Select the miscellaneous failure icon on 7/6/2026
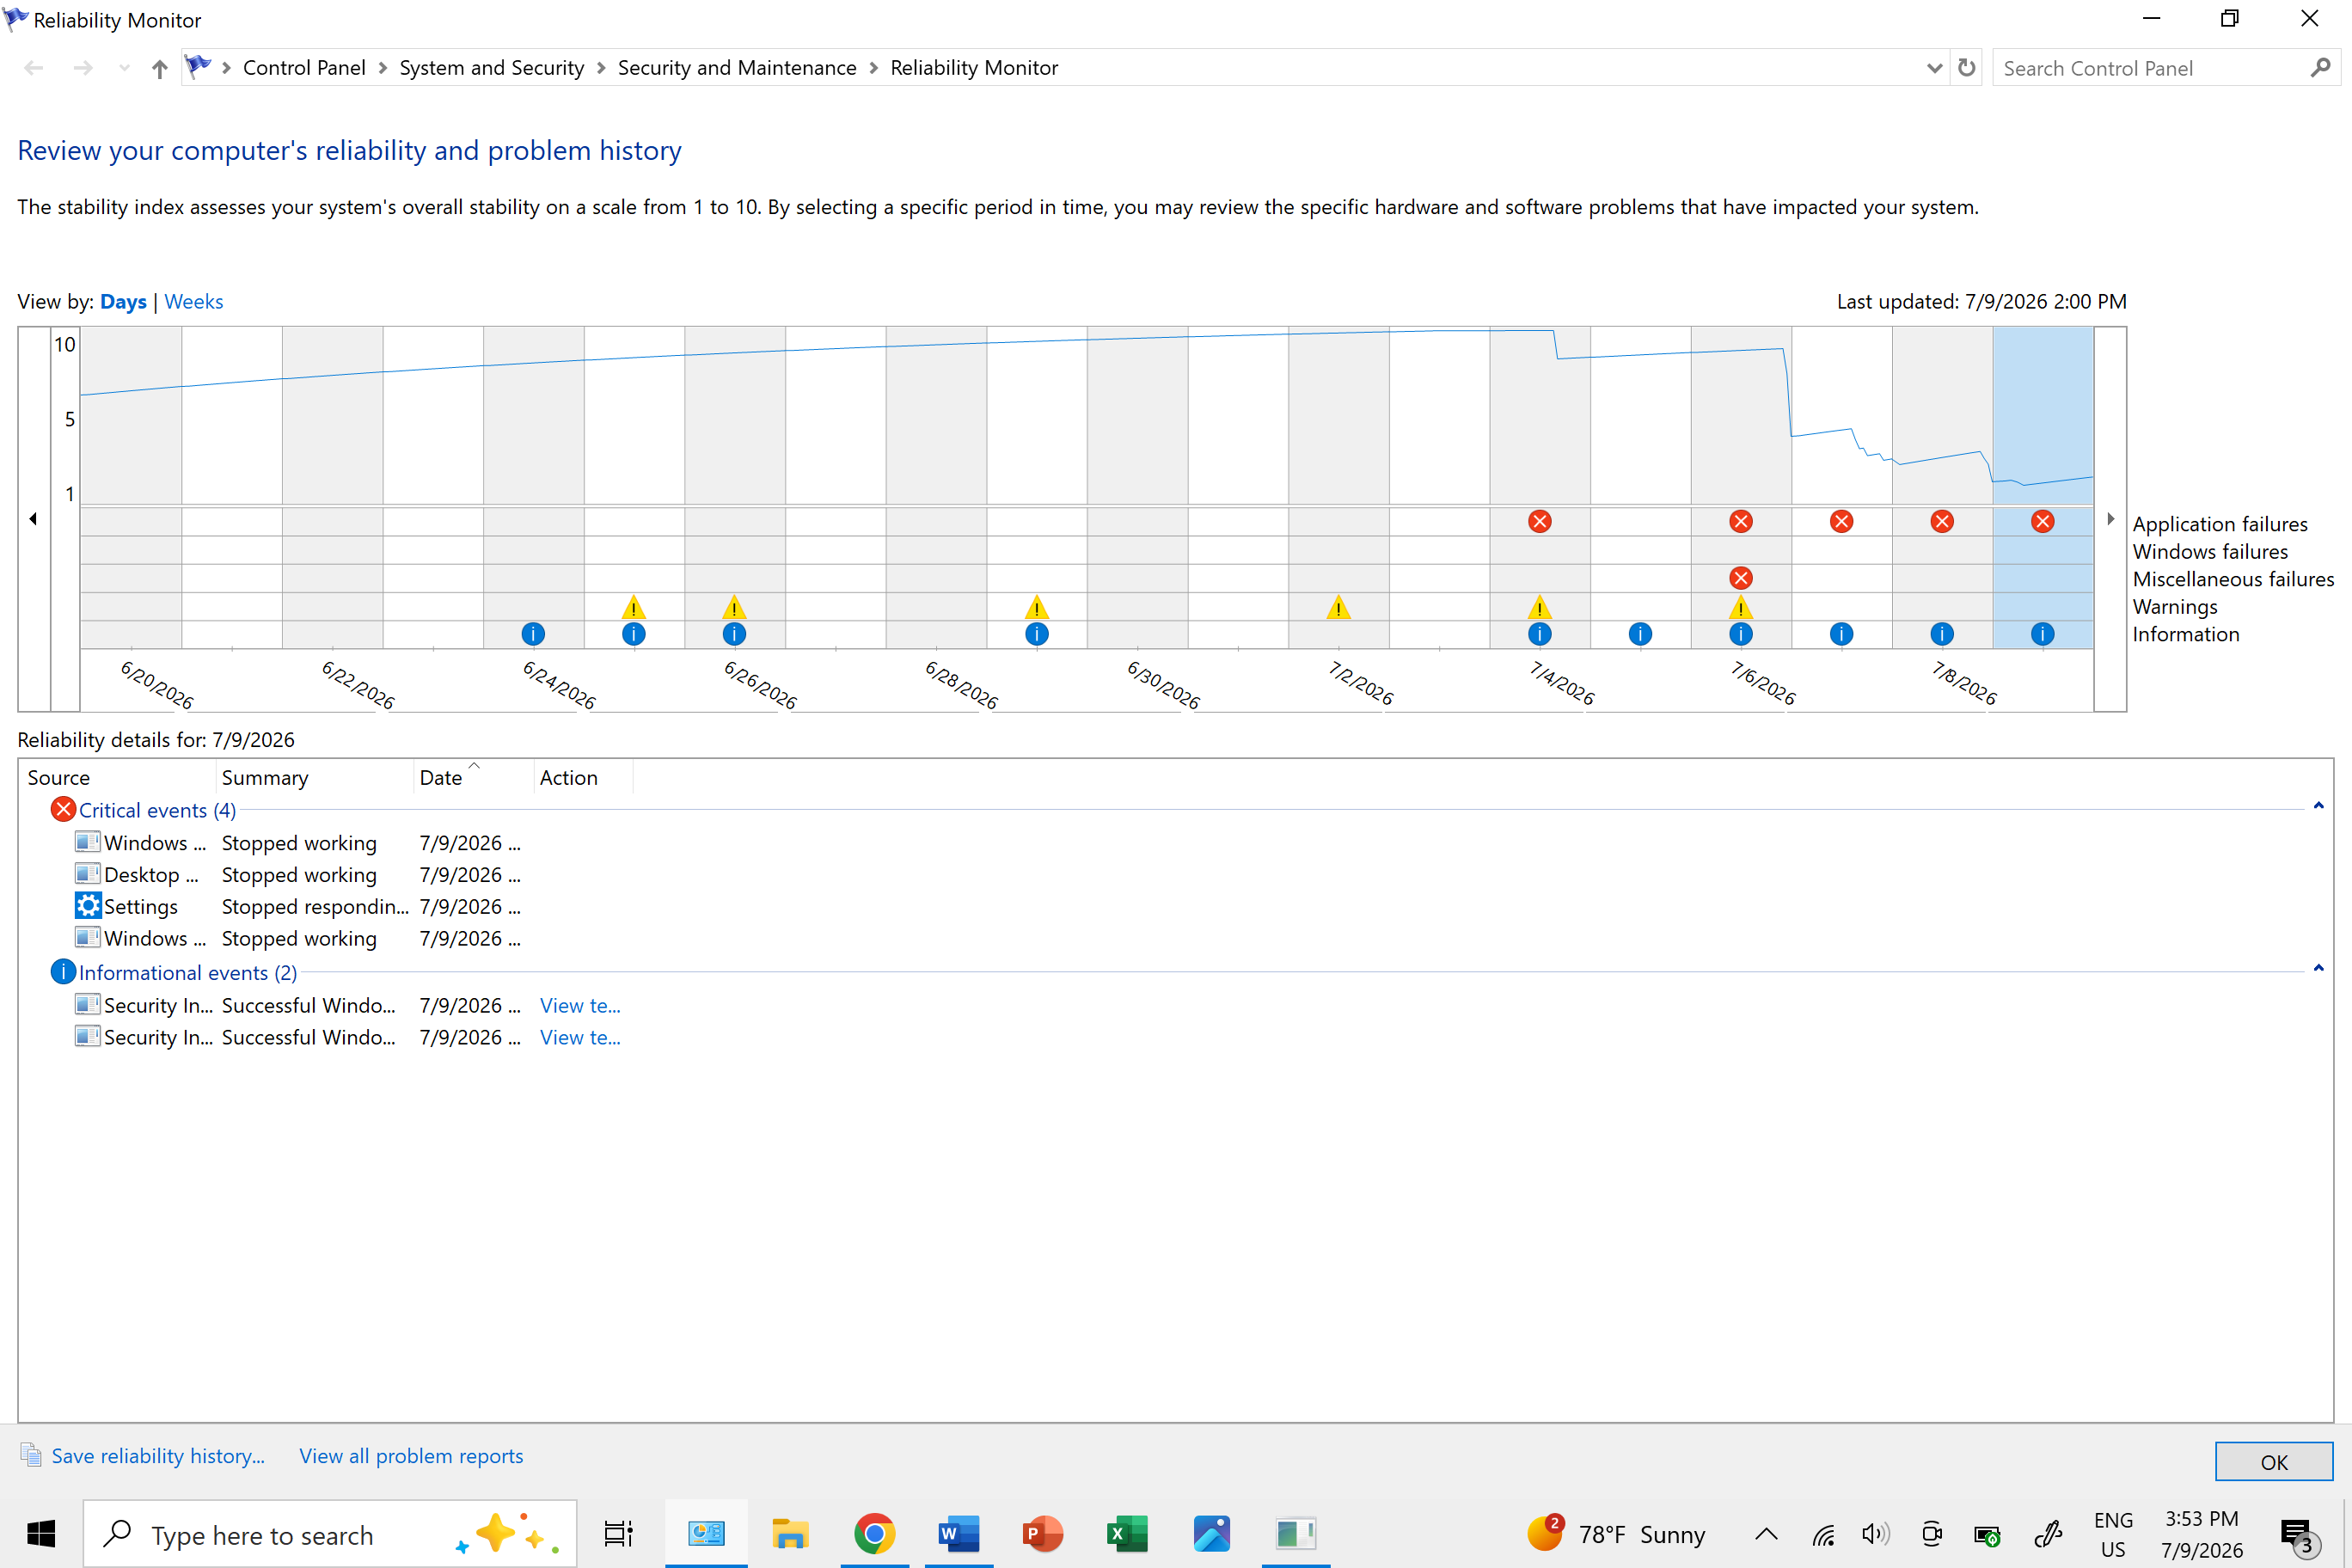2352x1568 pixels. 1740,578
